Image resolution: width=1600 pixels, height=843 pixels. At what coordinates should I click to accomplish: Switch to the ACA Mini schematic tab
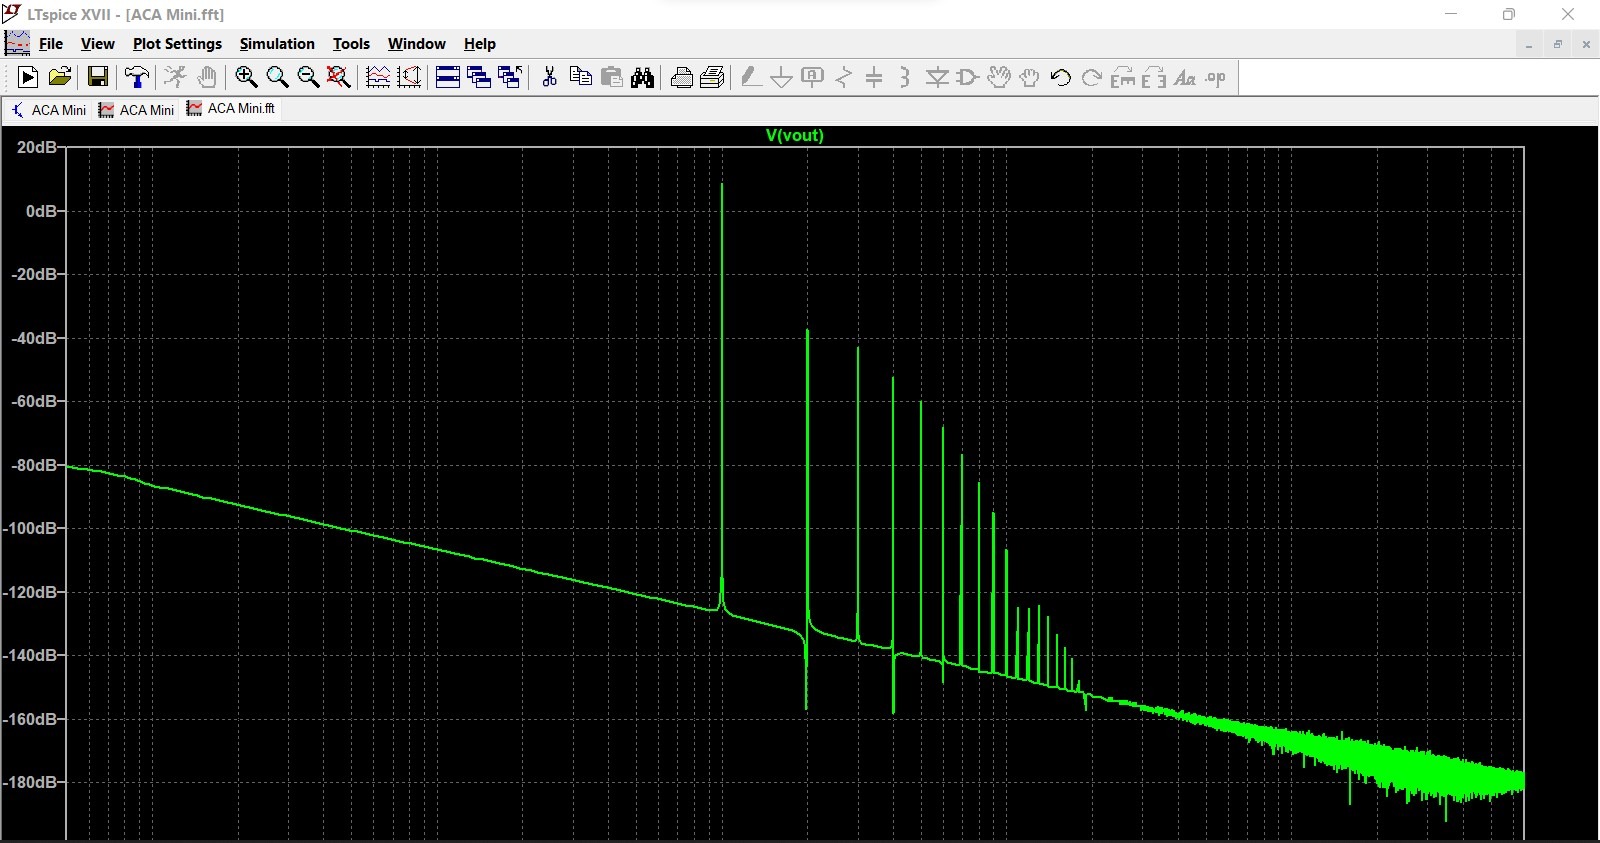(48, 110)
